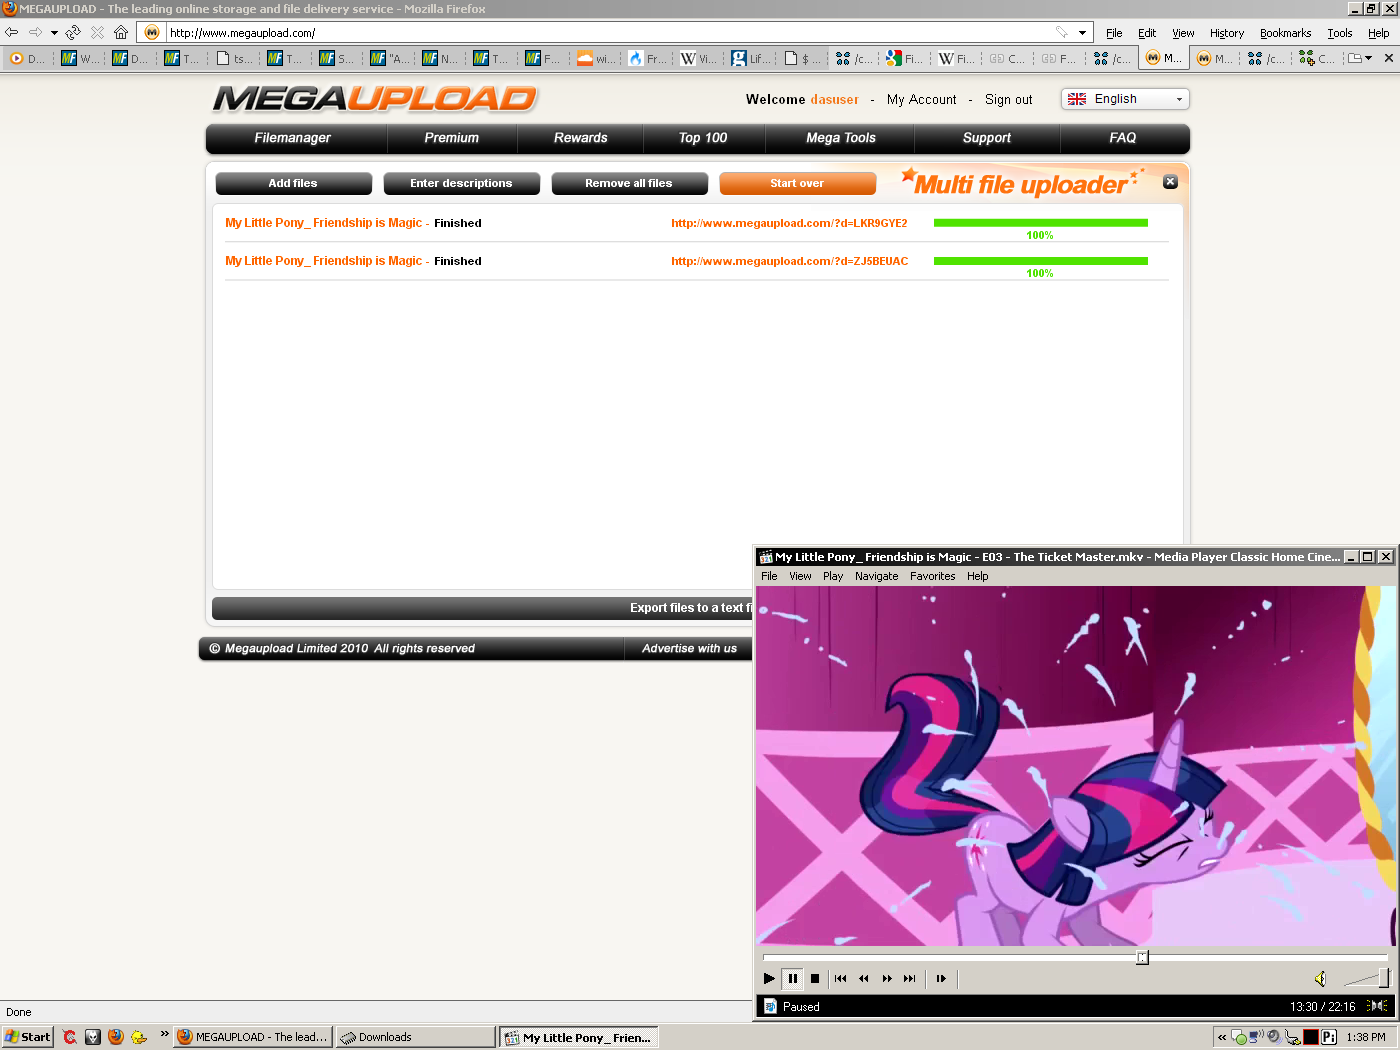The image size is (1400, 1050).
Task: Expand hidden system tray icons
Action: coord(1221,1037)
